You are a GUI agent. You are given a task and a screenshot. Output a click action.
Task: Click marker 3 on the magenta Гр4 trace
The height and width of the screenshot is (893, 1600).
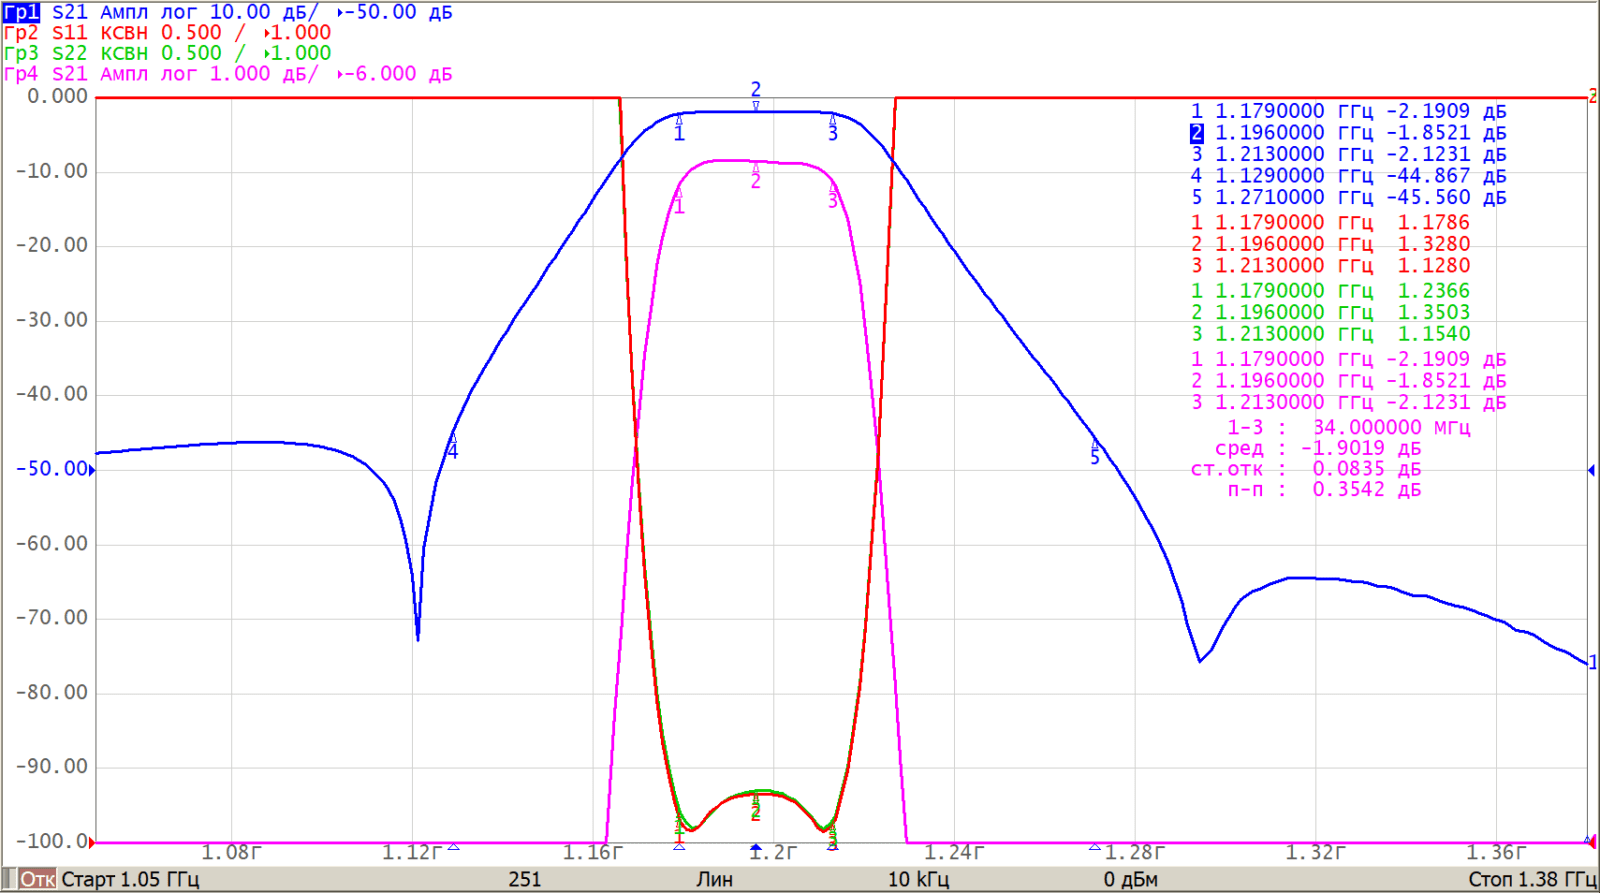(x=833, y=190)
